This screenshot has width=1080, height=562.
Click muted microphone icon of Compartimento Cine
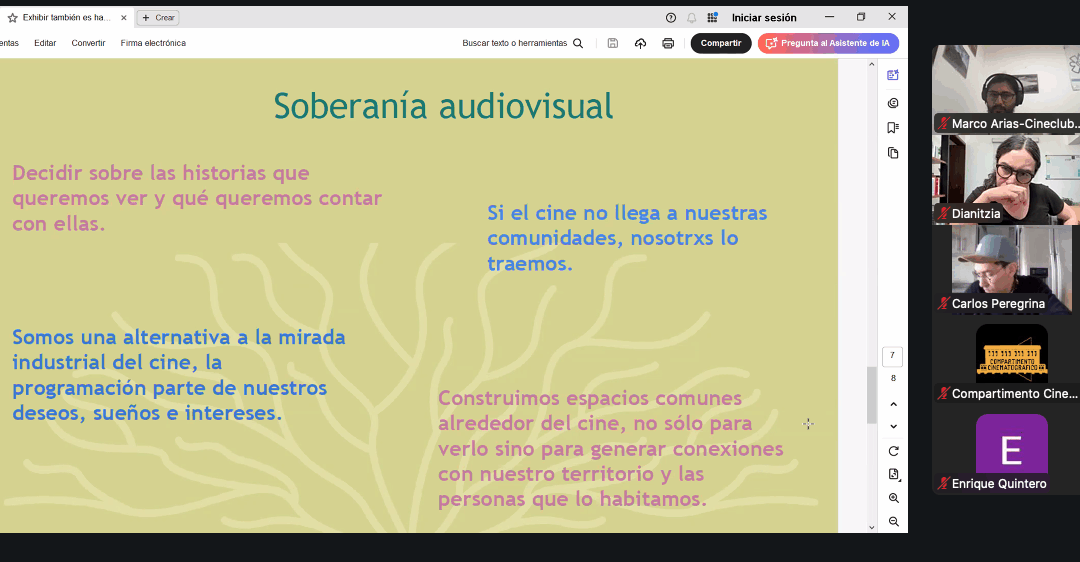(x=944, y=394)
